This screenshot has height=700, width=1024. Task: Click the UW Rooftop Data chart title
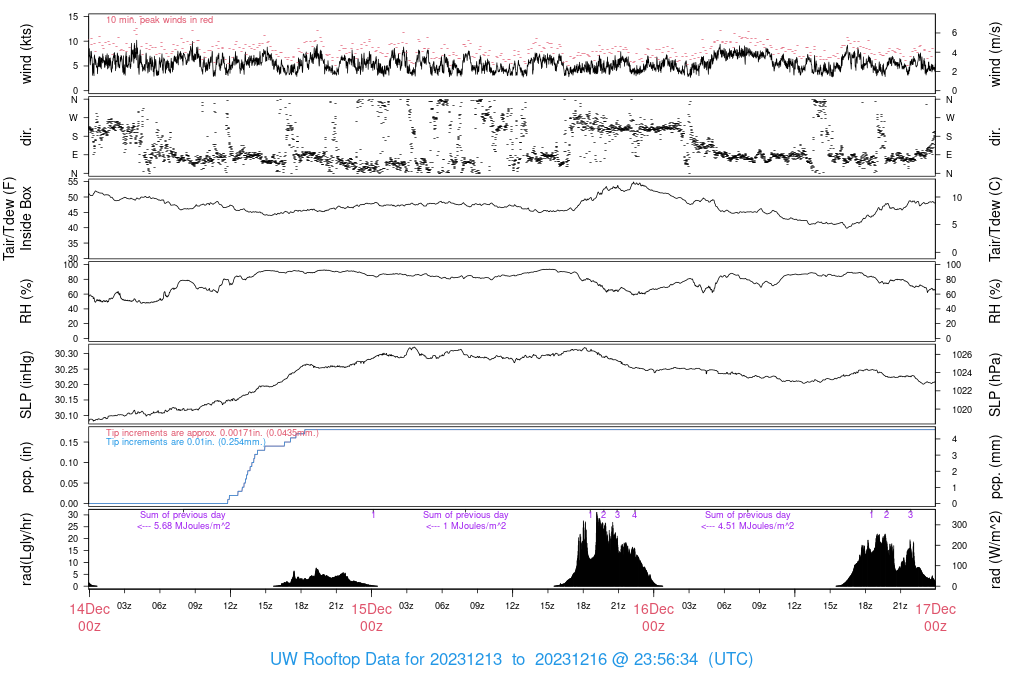click(x=511, y=660)
